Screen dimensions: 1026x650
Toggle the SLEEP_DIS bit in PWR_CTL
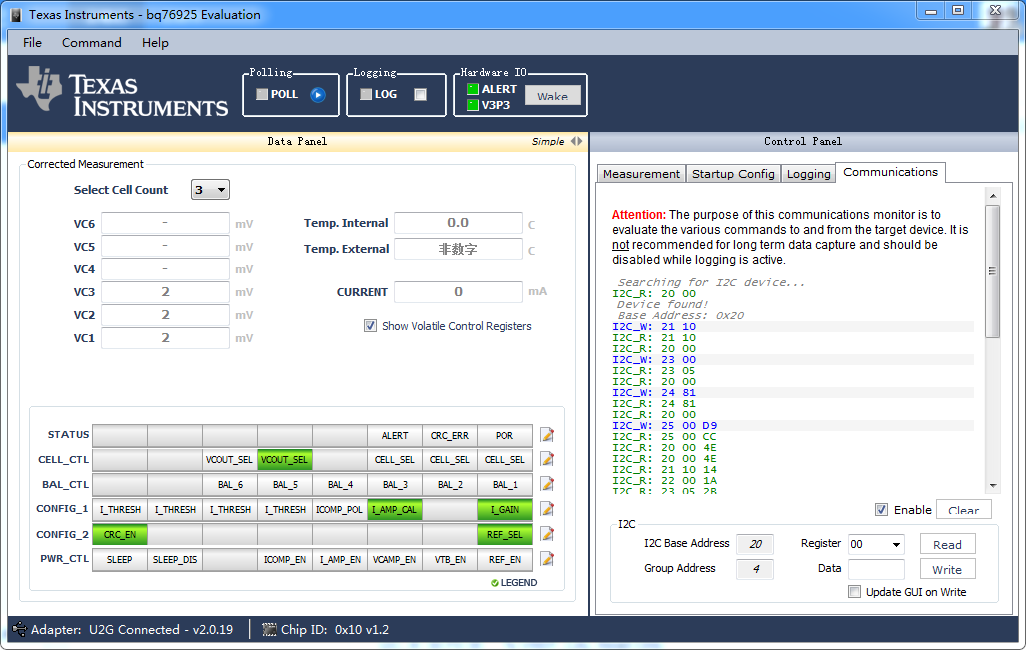(175, 560)
